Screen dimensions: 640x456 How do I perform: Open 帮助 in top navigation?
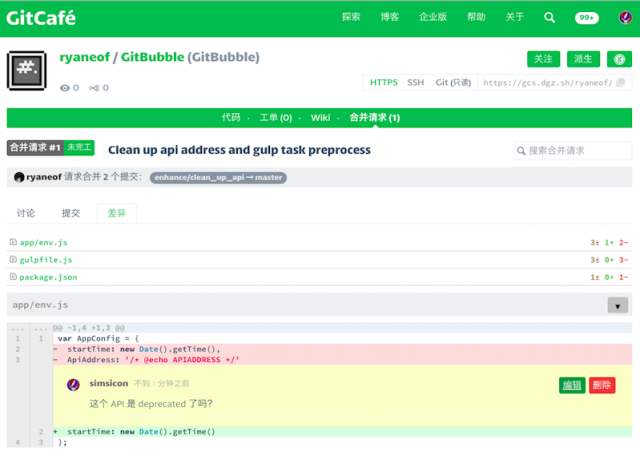(476, 17)
